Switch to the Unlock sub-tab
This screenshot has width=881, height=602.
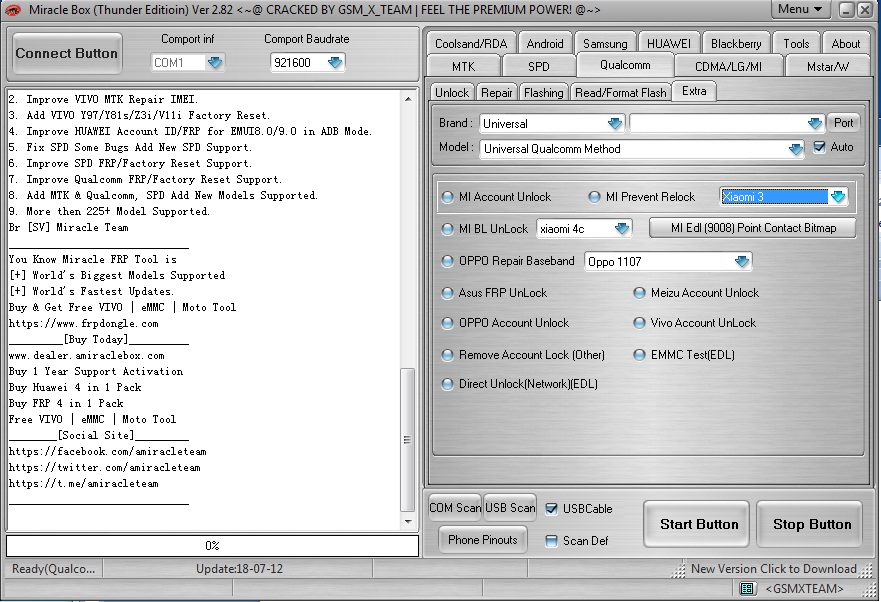452,92
